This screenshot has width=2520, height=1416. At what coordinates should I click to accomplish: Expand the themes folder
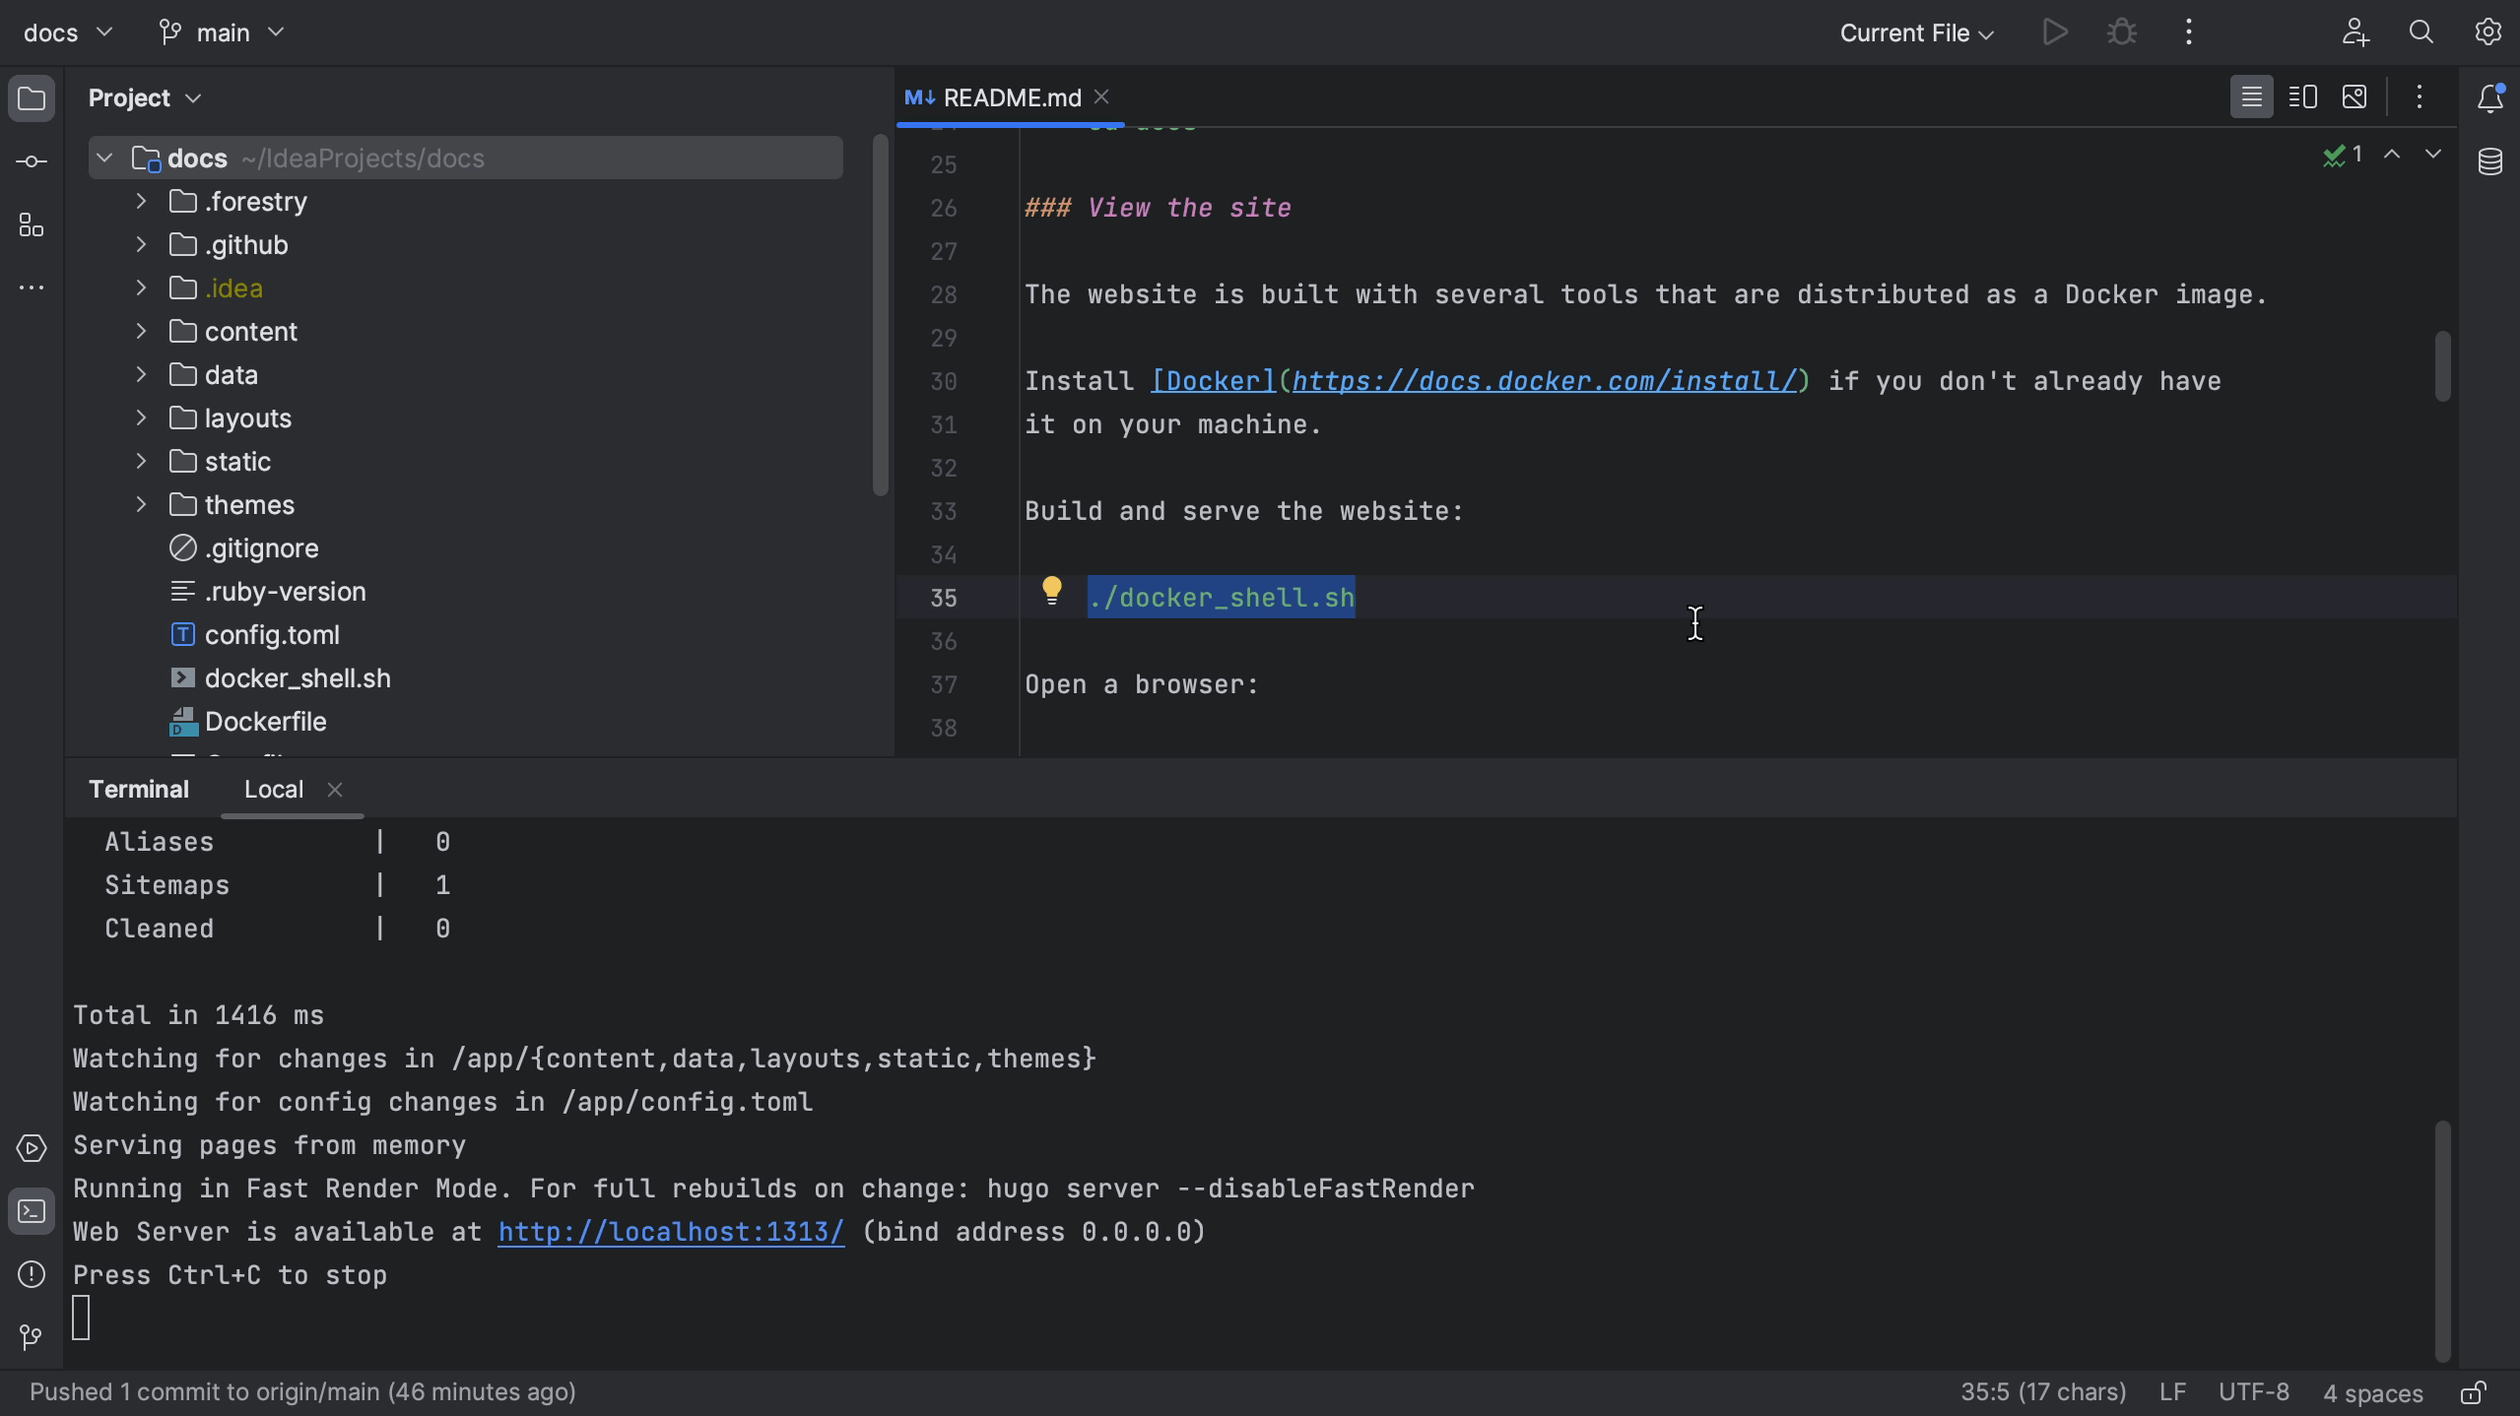[x=141, y=505]
